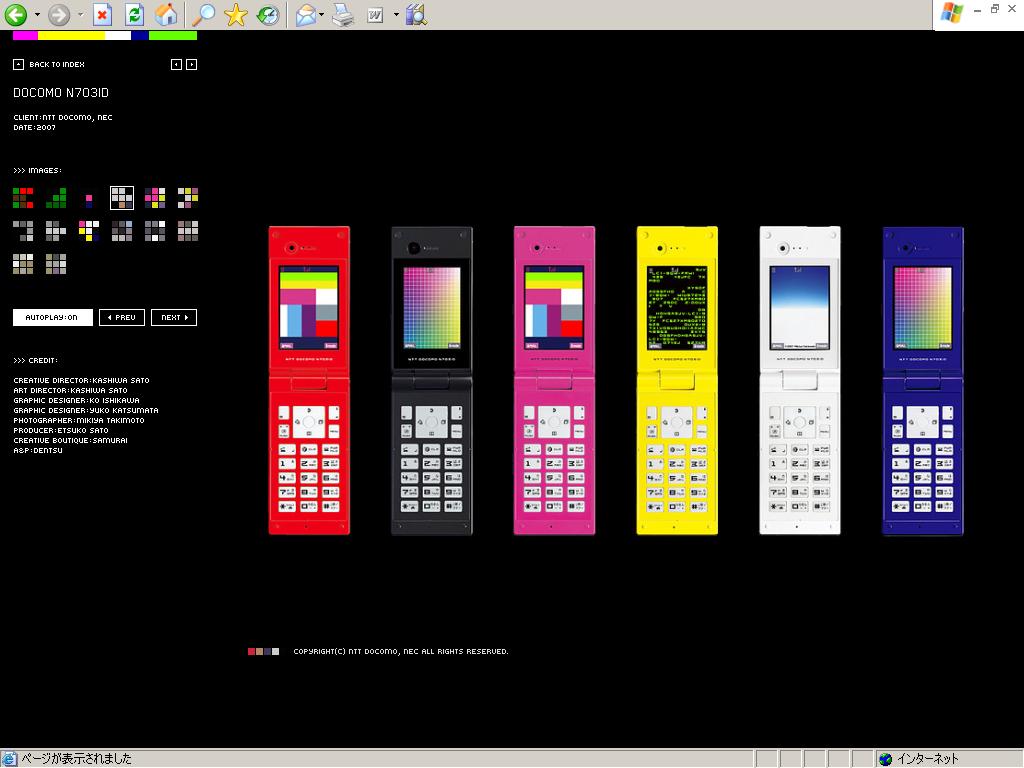Select the yellow and magenta thumbnail
The height and width of the screenshot is (768, 1024).
pyautogui.click(x=89, y=231)
